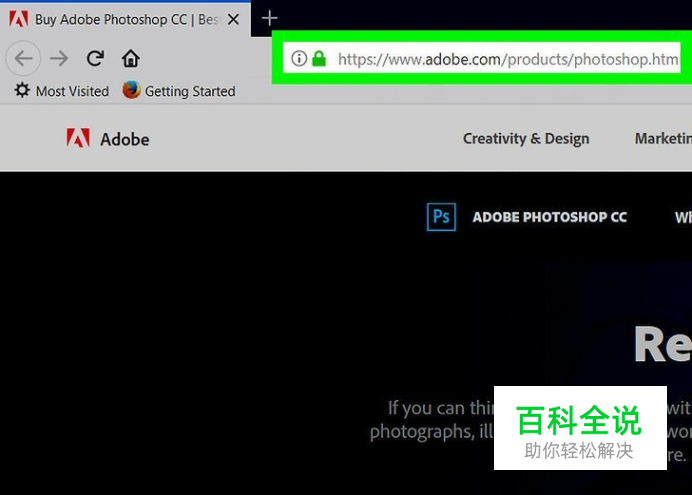Image resolution: width=692 pixels, height=495 pixels.
Task: Click the site information icon in address bar
Action: 299,58
